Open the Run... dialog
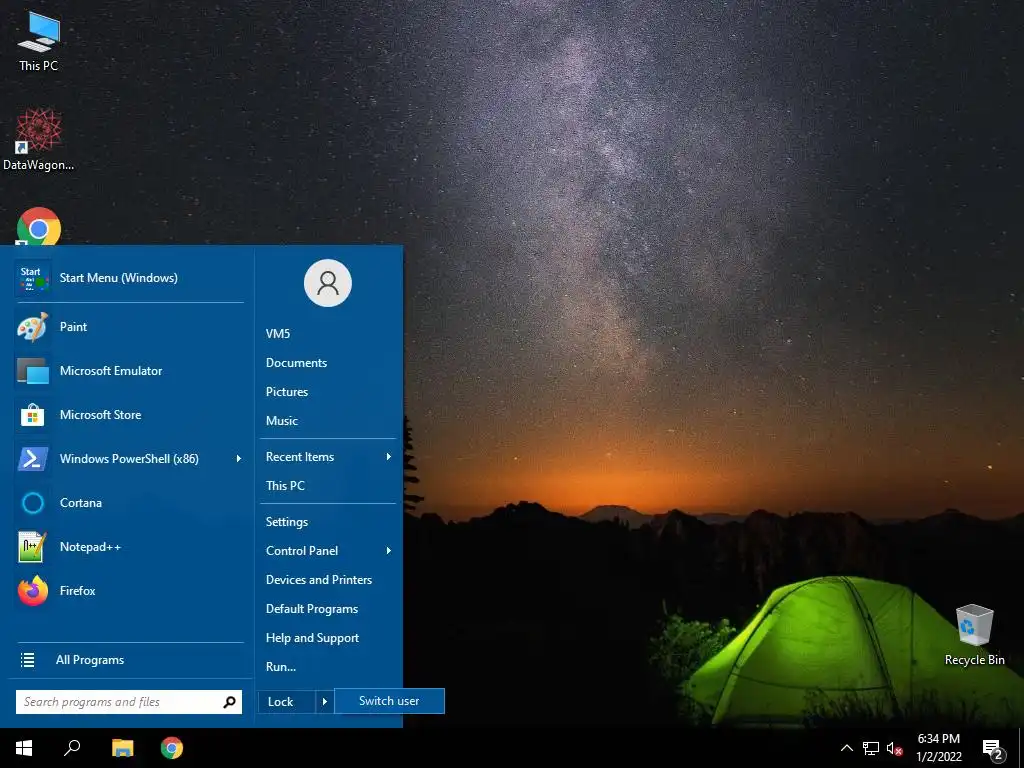Screen dimensions: 1024x768 pos(281,667)
